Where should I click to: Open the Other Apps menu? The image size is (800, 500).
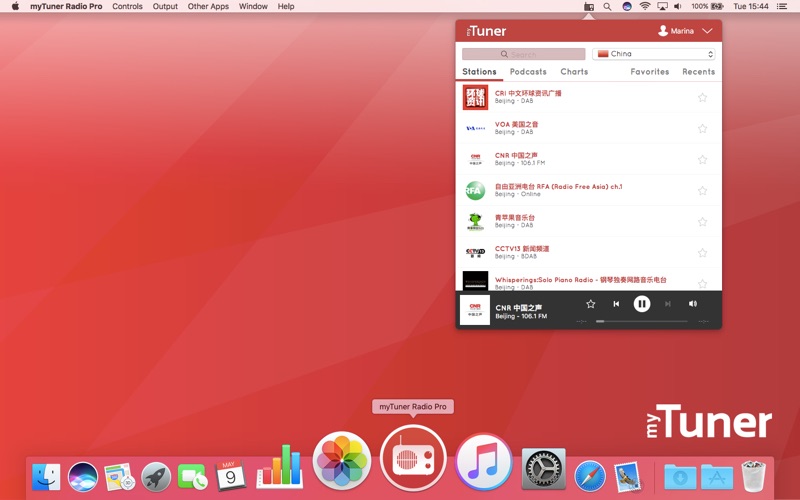(208, 7)
